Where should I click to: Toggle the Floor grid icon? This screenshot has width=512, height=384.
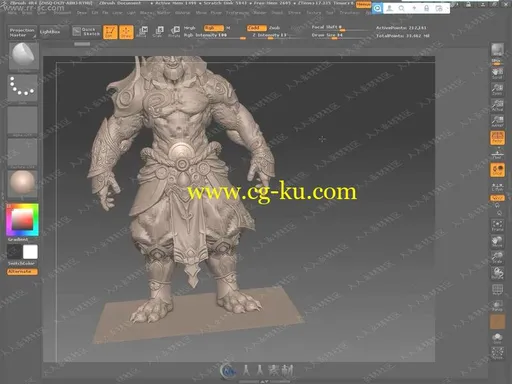point(497,154)
